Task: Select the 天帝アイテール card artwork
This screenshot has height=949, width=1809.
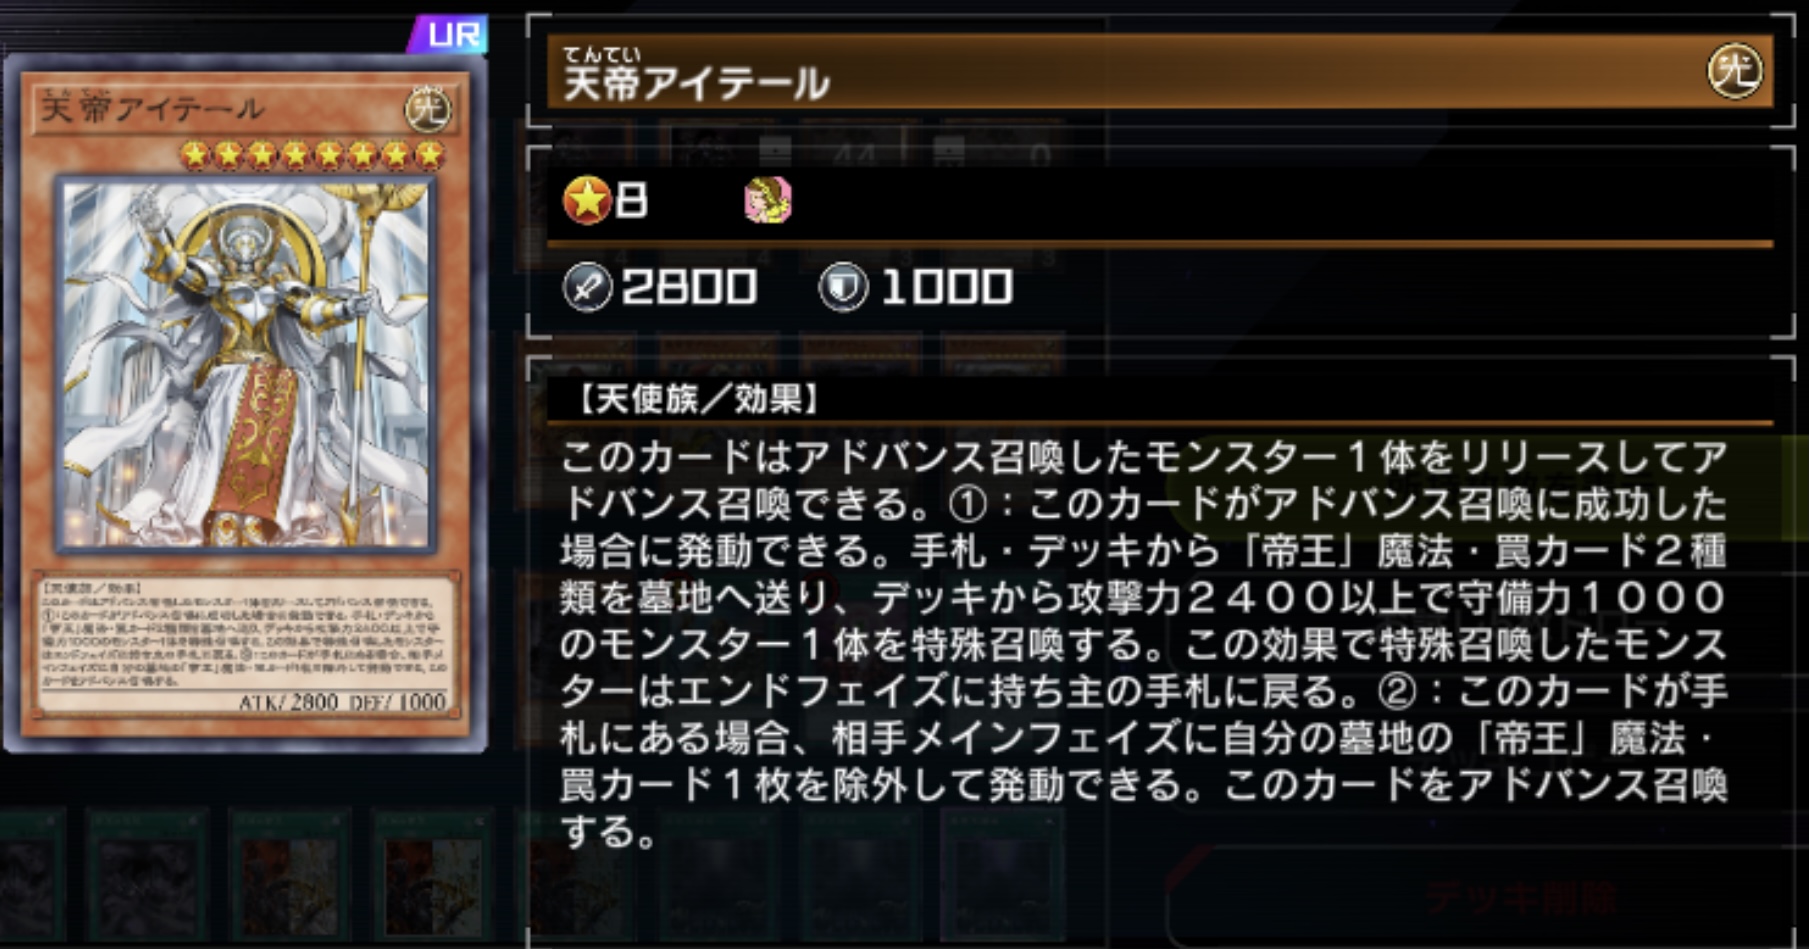Action: (x=246, y=365)
